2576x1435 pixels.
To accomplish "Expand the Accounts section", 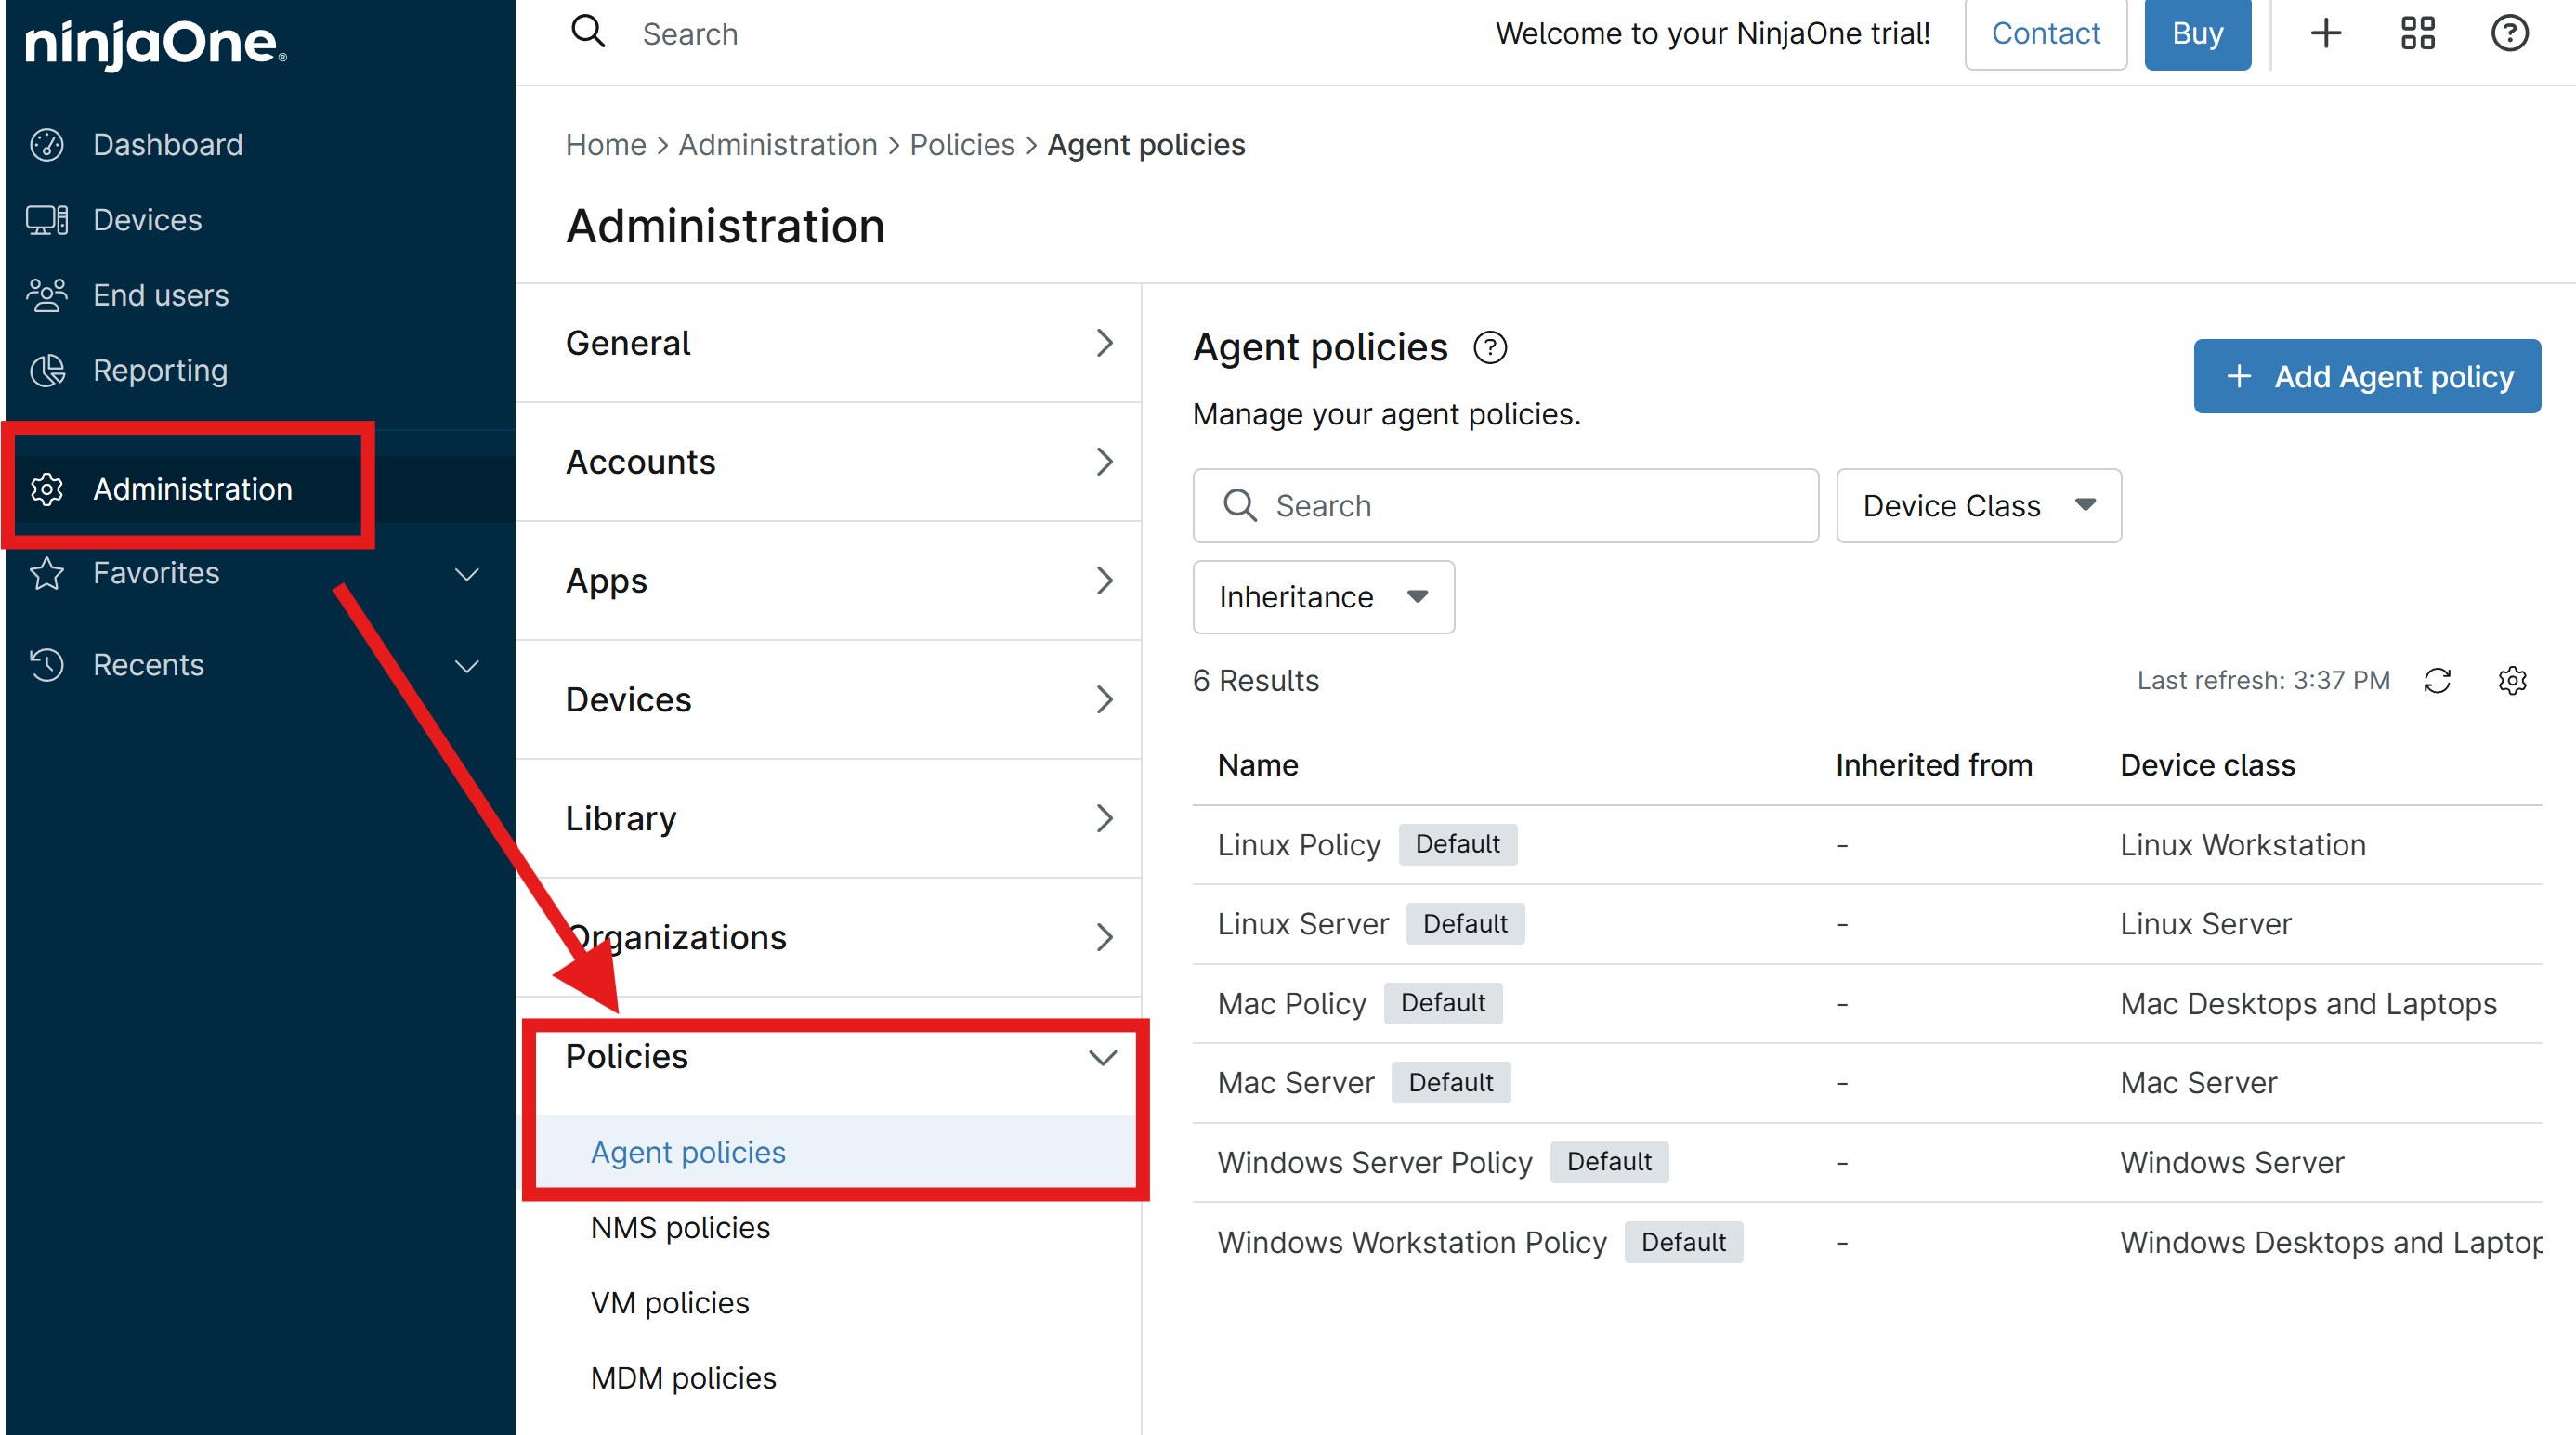I will point(829,462).
